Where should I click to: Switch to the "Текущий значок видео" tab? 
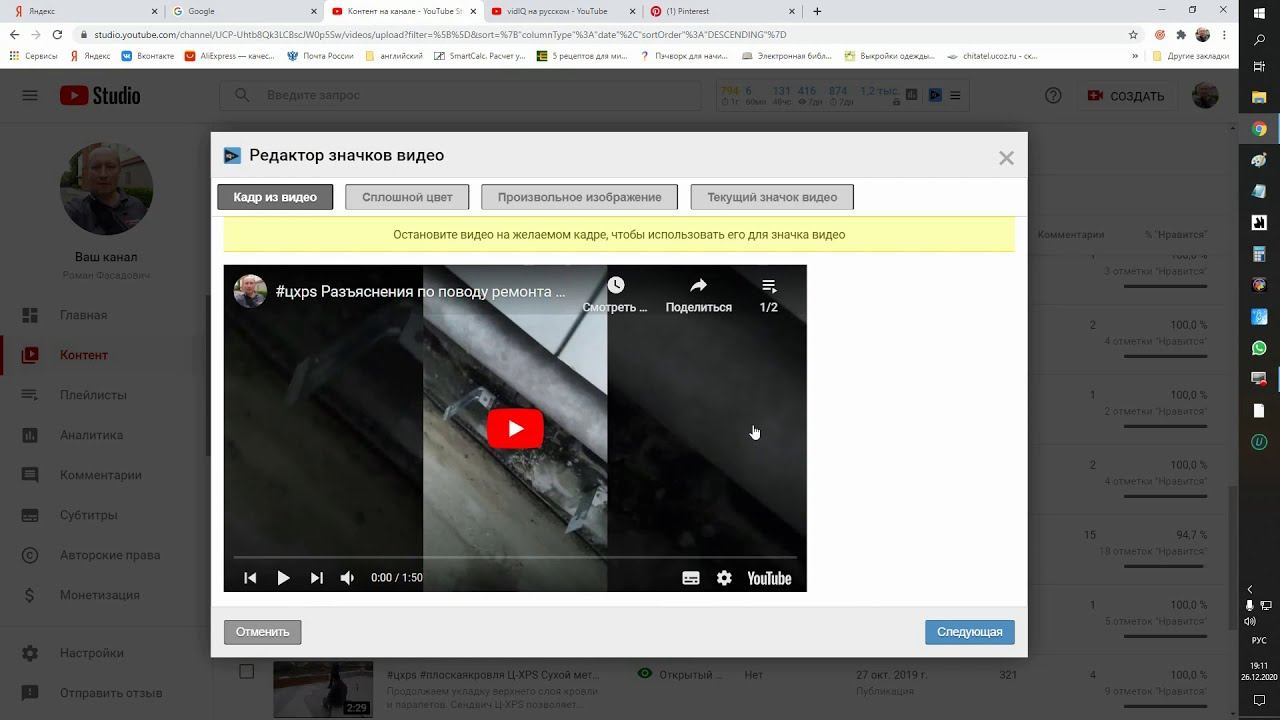pyautogui.click(x=772, y=197)
